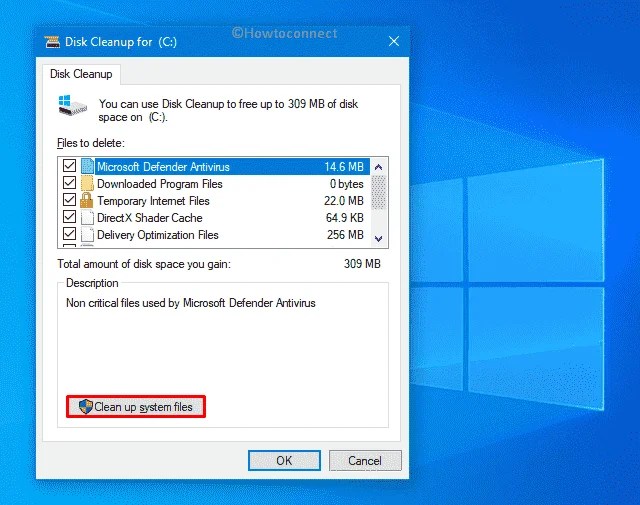
Task: Uncheck the Microsoft Defender Antivirus checkbox
Action: pos(69,166)
